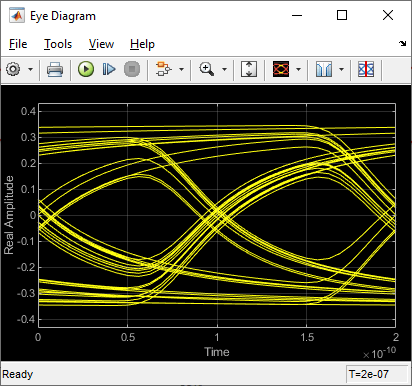Expand the Zoom tool dropdown arrow

[224, 69]
